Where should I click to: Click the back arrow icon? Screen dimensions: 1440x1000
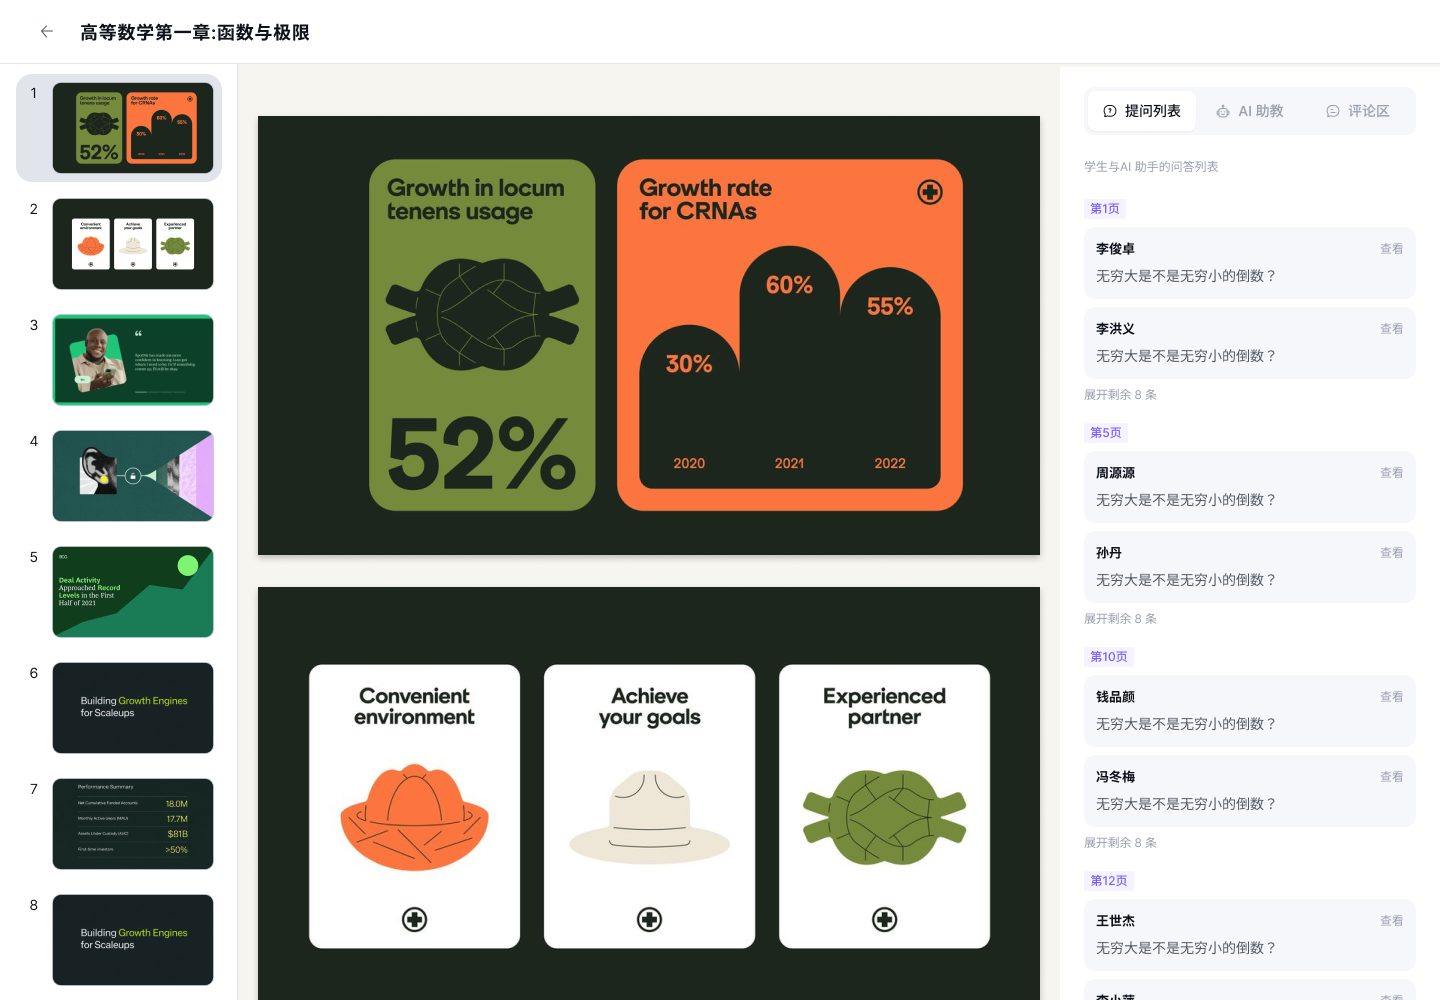tap(46, 32)
